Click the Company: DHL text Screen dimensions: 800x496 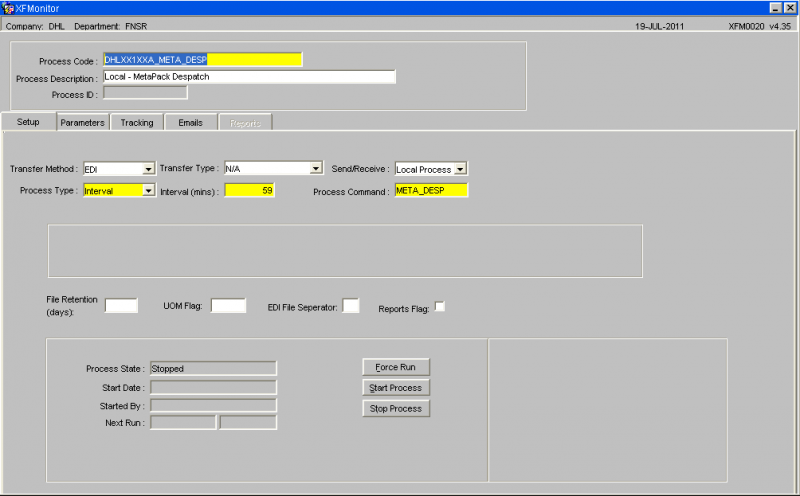35,26
